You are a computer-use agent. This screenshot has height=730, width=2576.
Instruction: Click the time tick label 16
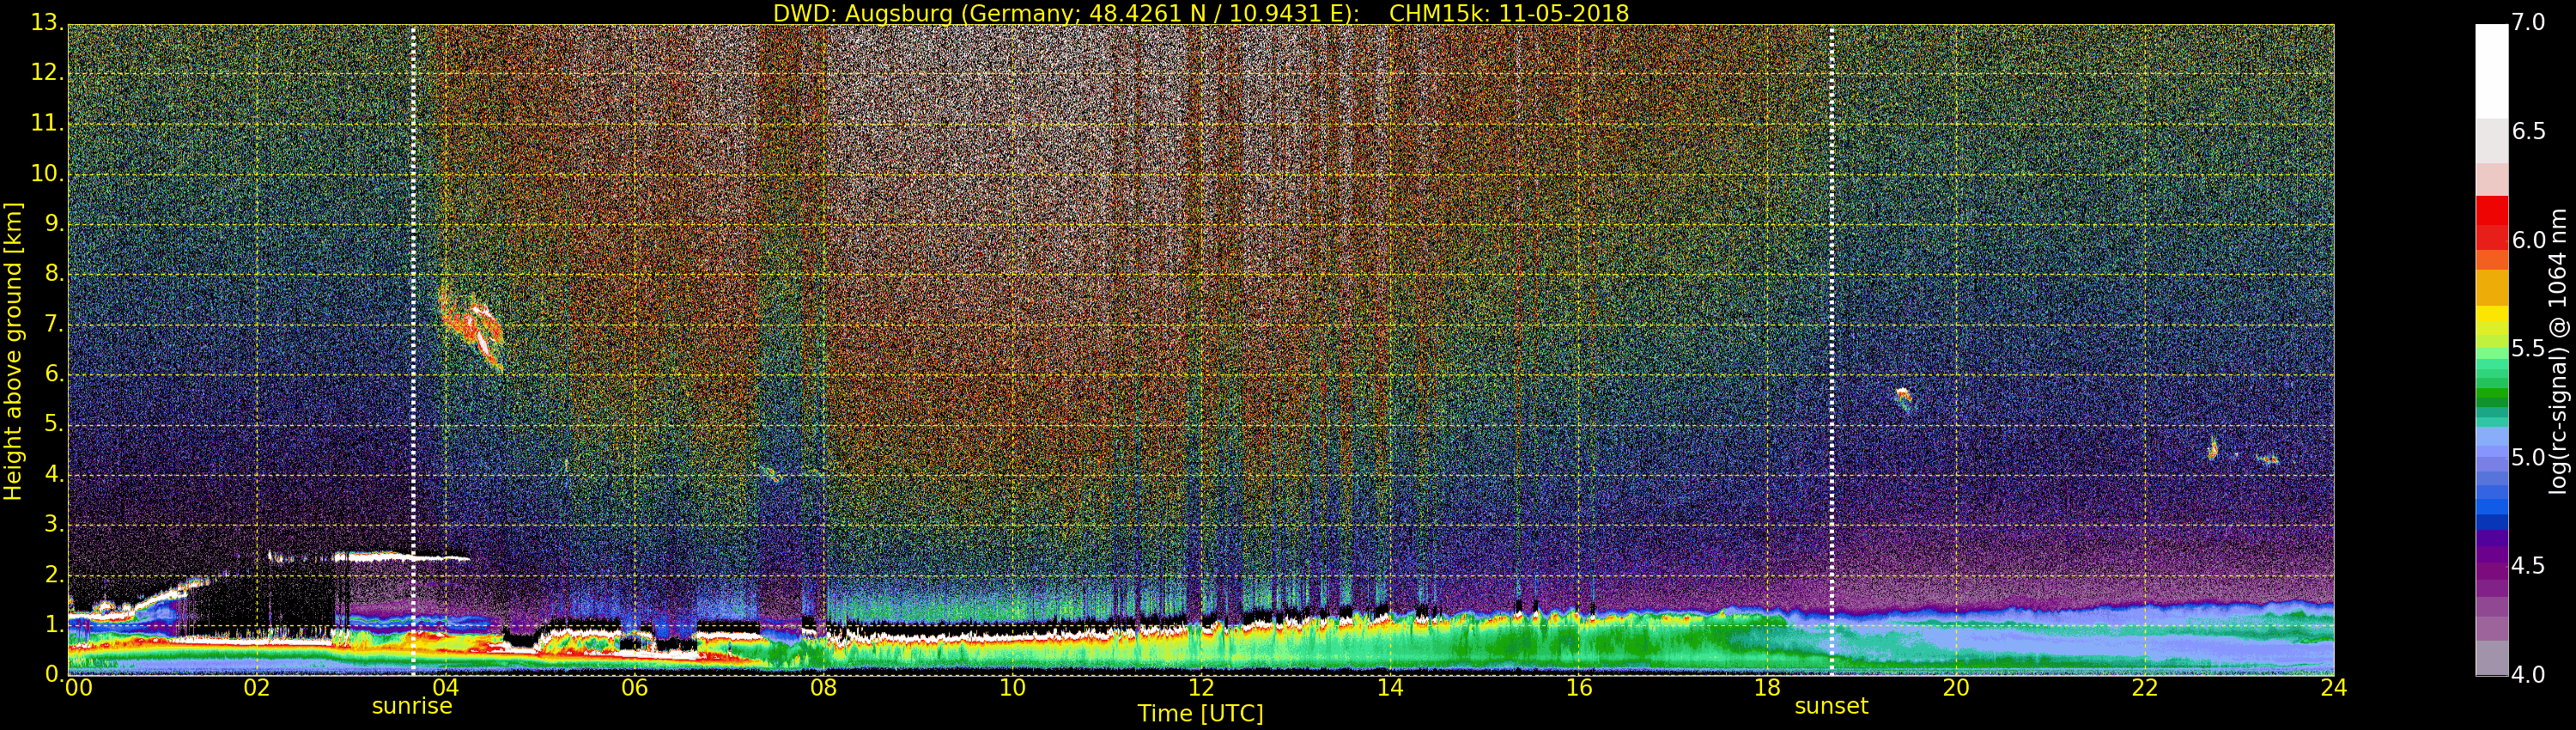tap(1579, 687)
